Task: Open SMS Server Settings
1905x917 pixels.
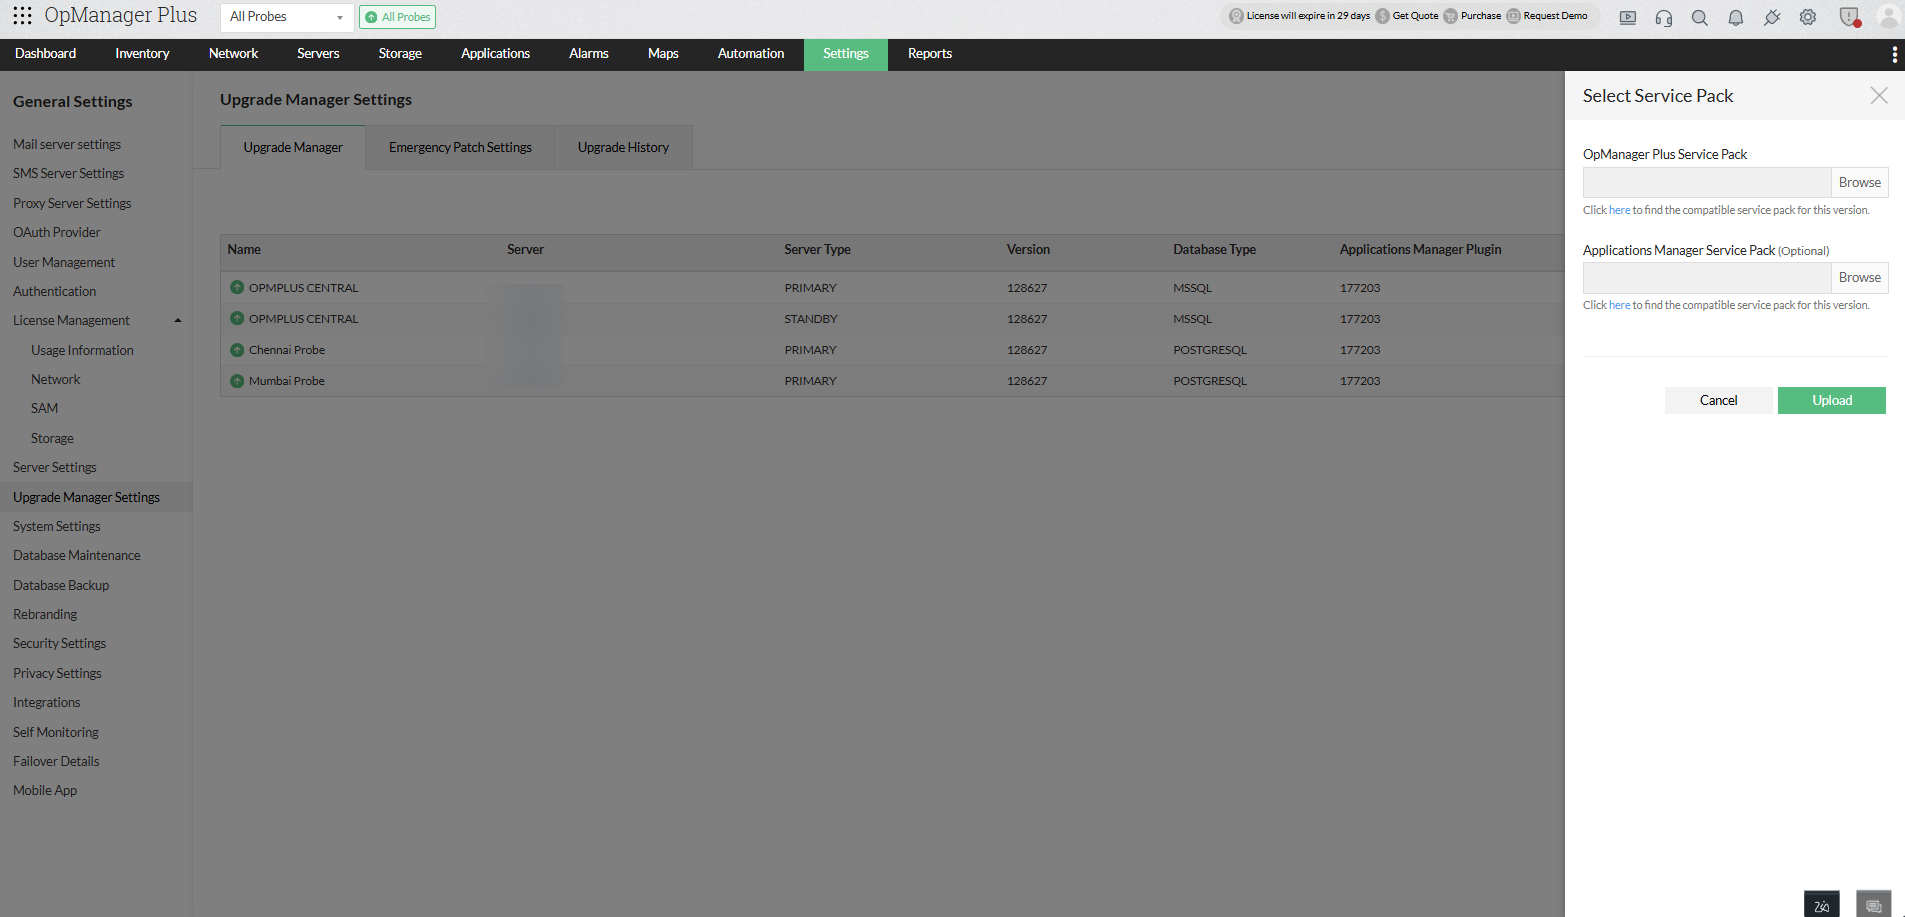Action: (x=68, y=173)
